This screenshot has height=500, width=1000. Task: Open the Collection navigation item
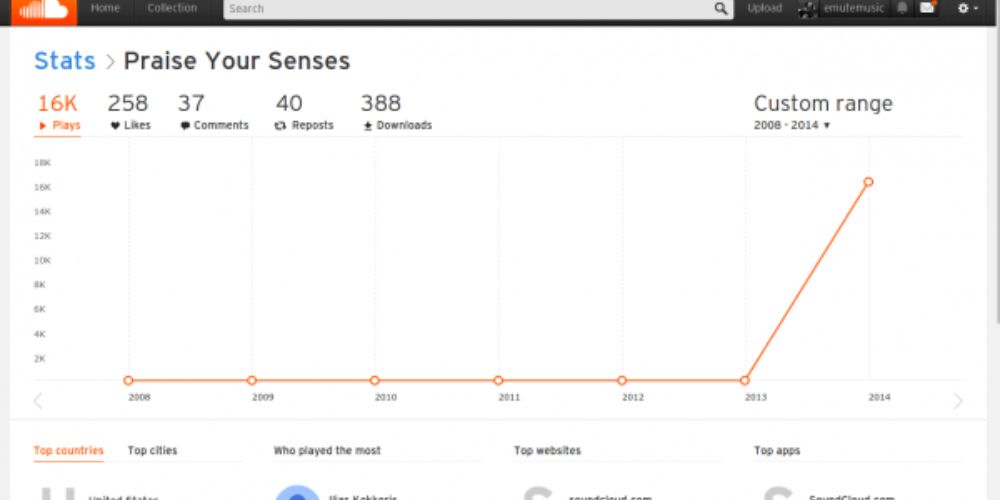point(172,9)
